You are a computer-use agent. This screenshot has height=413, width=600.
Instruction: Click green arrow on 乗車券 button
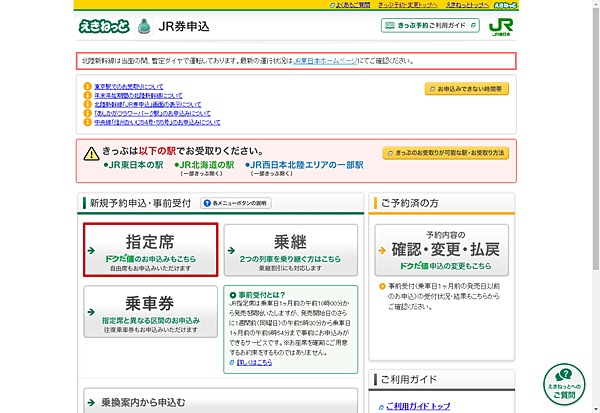91,312
